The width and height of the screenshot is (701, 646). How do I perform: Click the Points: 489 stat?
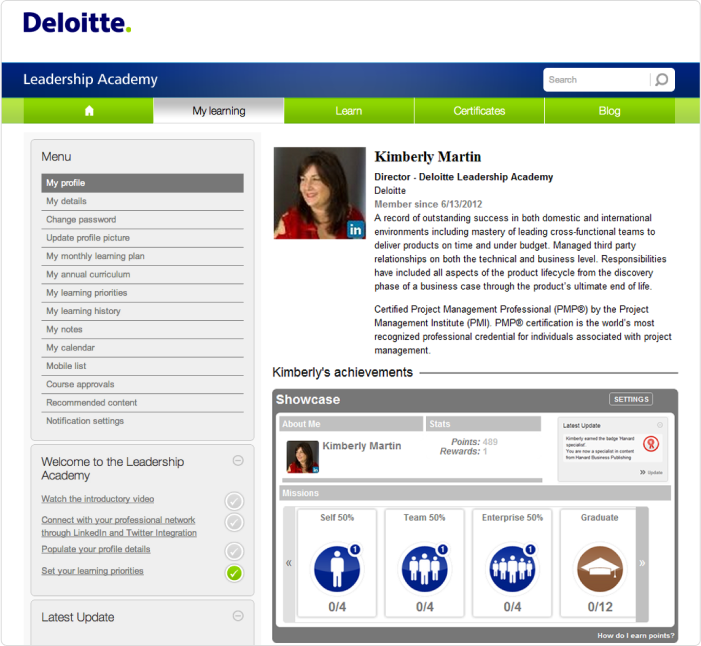(474, 442)
